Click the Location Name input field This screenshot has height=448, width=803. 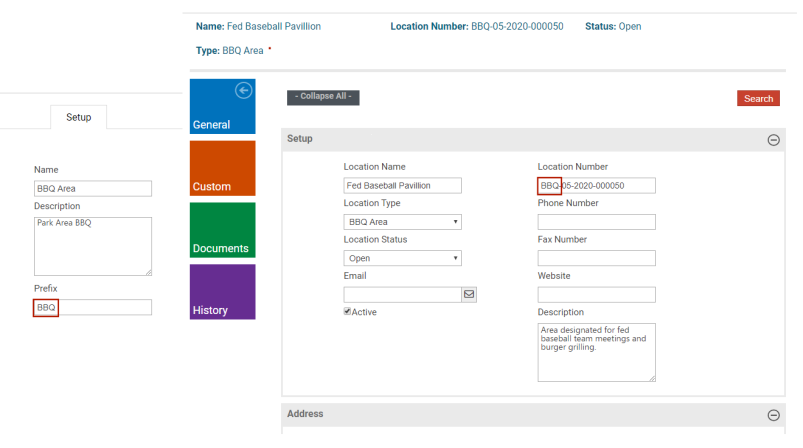tap(402, 185)
